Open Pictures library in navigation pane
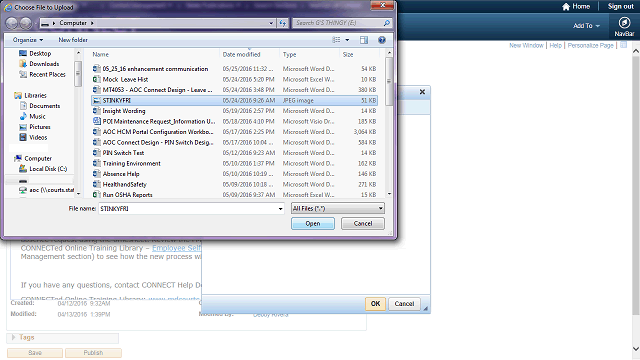 pos(40,127)
